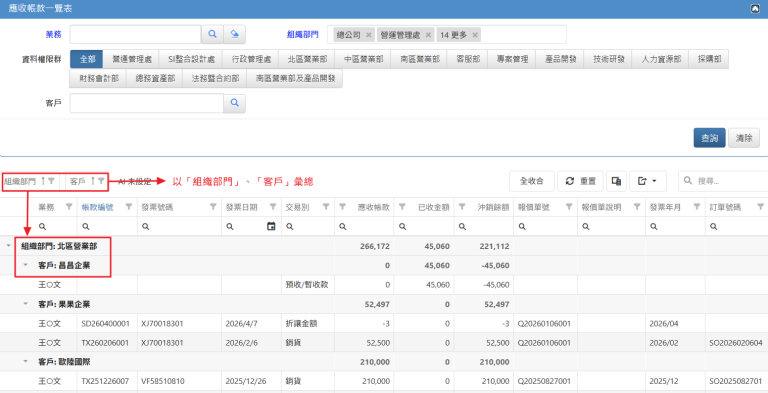The image size is (768, 393).
Task: Select the 行政管理處 tab
Action: [251, 59]
